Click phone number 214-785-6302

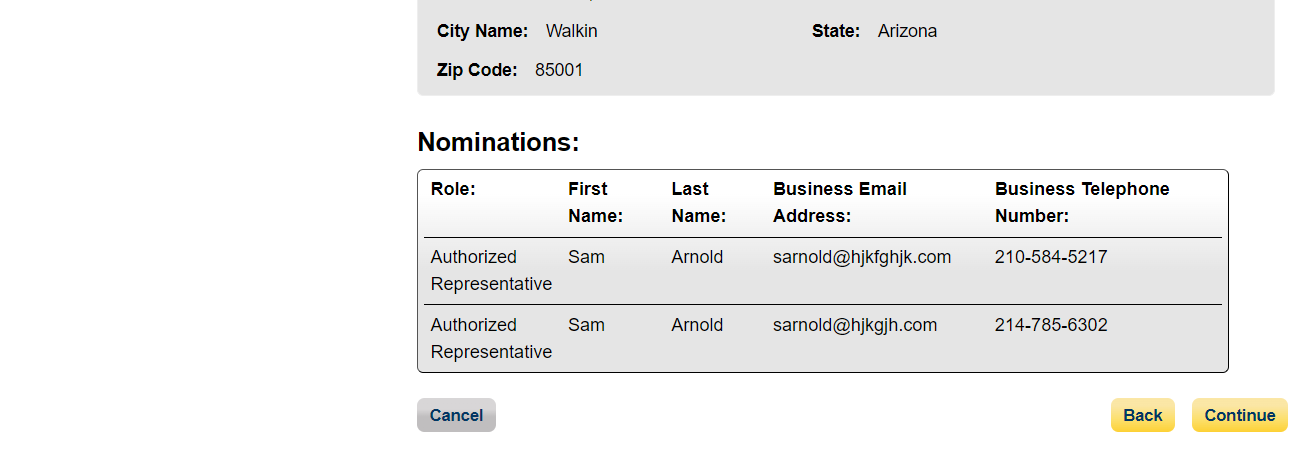click(1050, 325)
